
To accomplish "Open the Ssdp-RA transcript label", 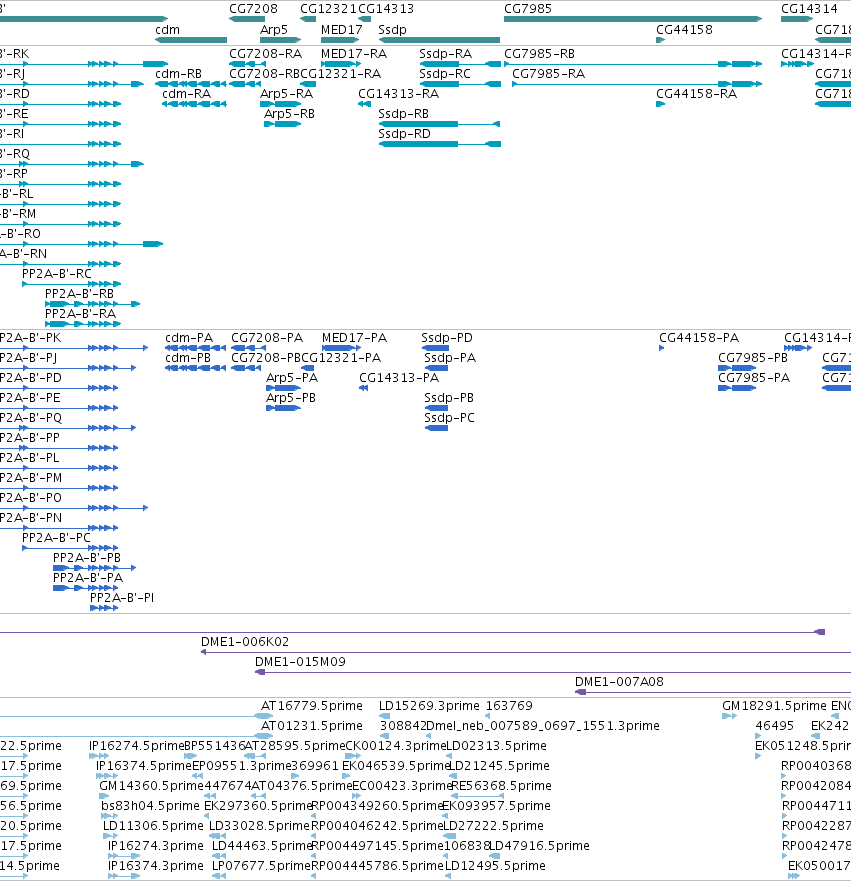I will [x=445, y=54].
